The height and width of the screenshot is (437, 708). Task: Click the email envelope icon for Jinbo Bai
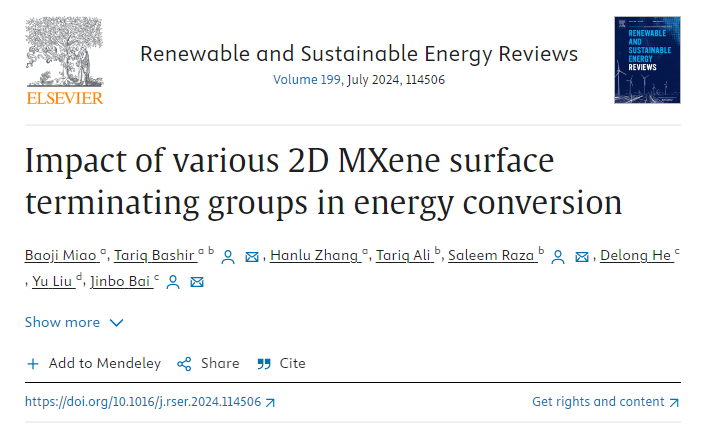197,283
